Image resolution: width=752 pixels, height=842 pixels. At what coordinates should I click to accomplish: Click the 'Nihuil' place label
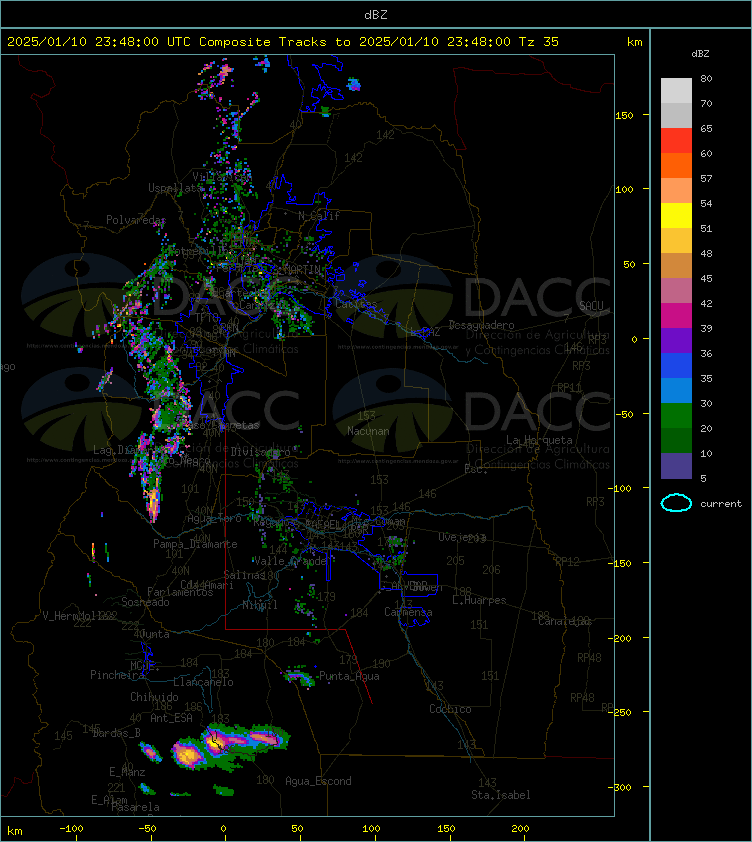click(x=260, y=605)
